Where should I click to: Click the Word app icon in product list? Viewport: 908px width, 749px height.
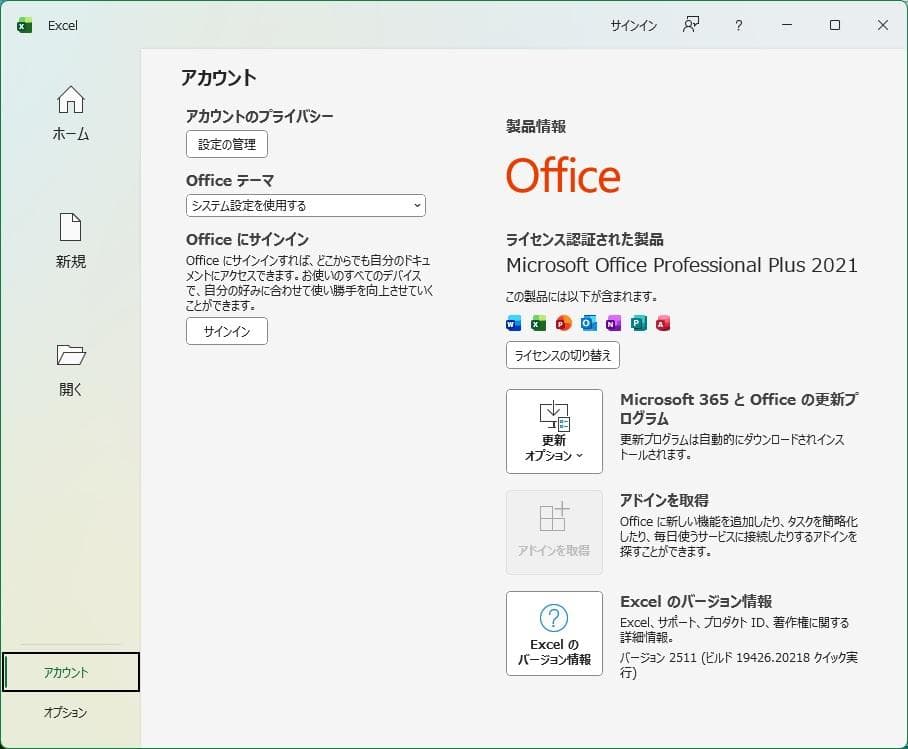(x=513, y=323)
